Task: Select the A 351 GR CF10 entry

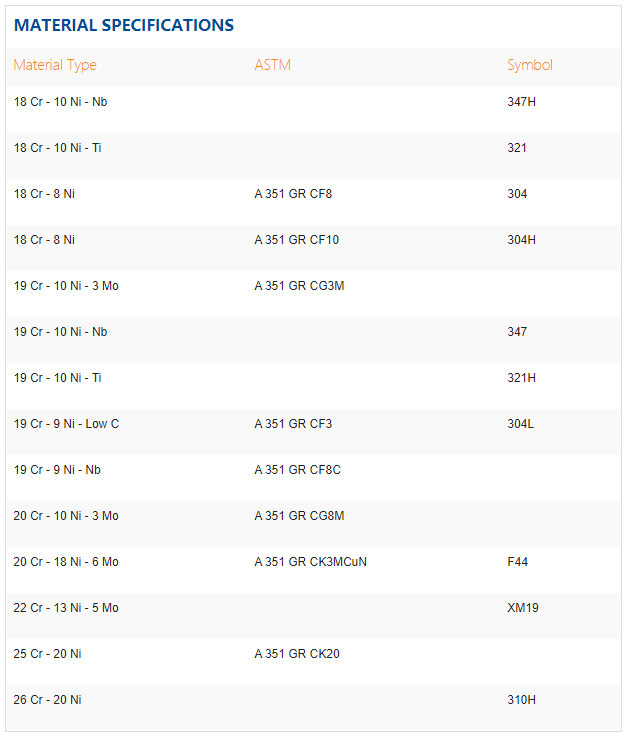Action: [x=296, y=240]
